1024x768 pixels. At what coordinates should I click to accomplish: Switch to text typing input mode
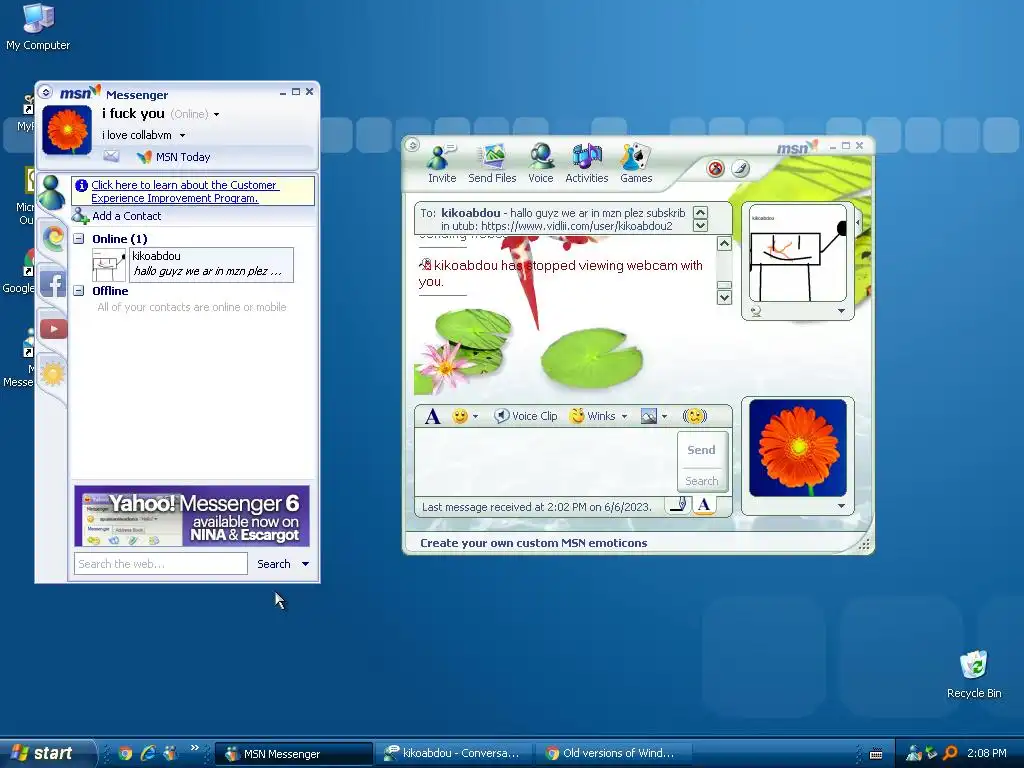coord(704,504)
